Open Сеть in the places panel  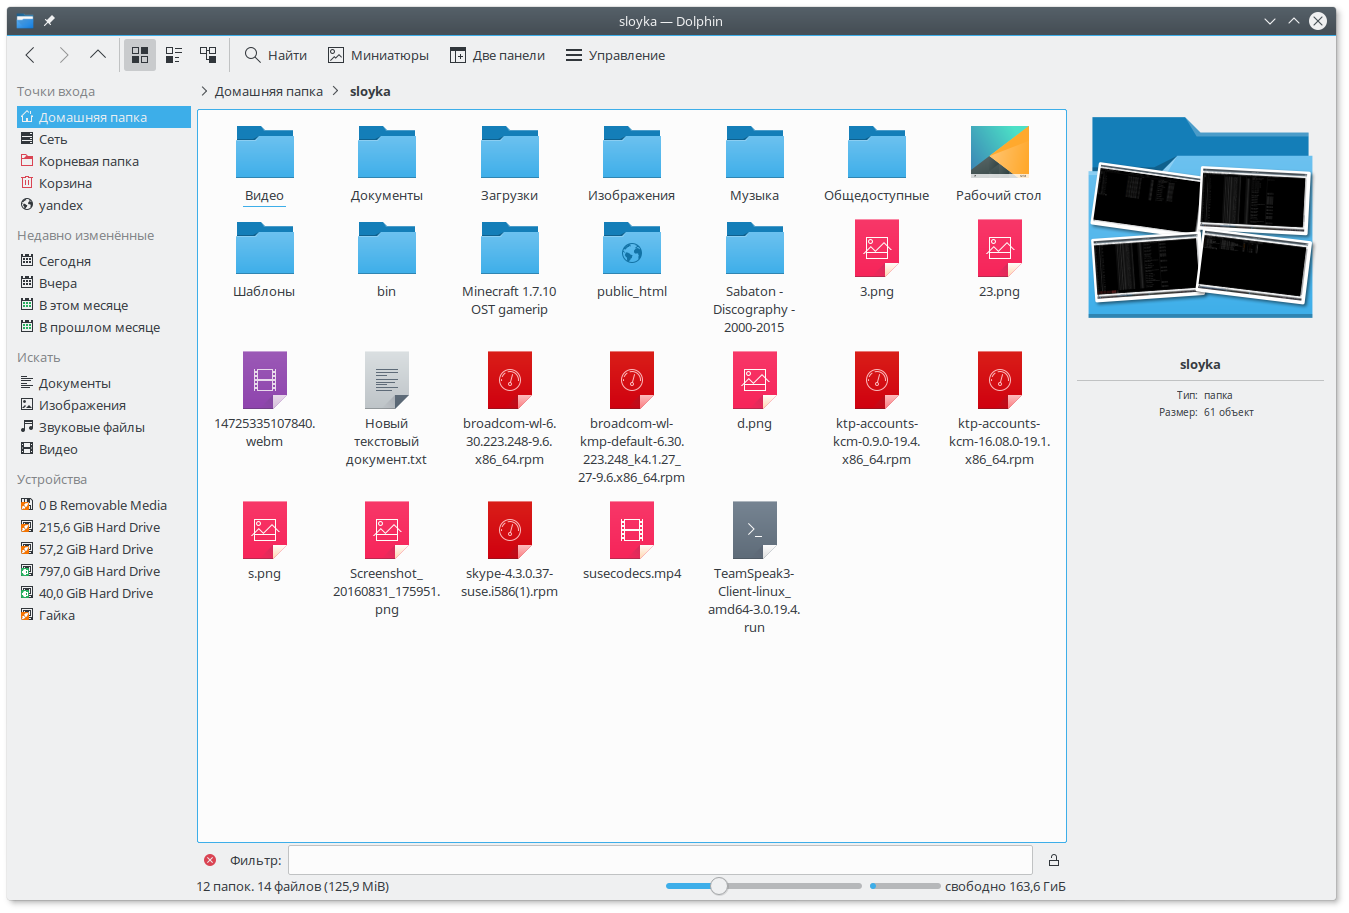(x=104, y=139)
